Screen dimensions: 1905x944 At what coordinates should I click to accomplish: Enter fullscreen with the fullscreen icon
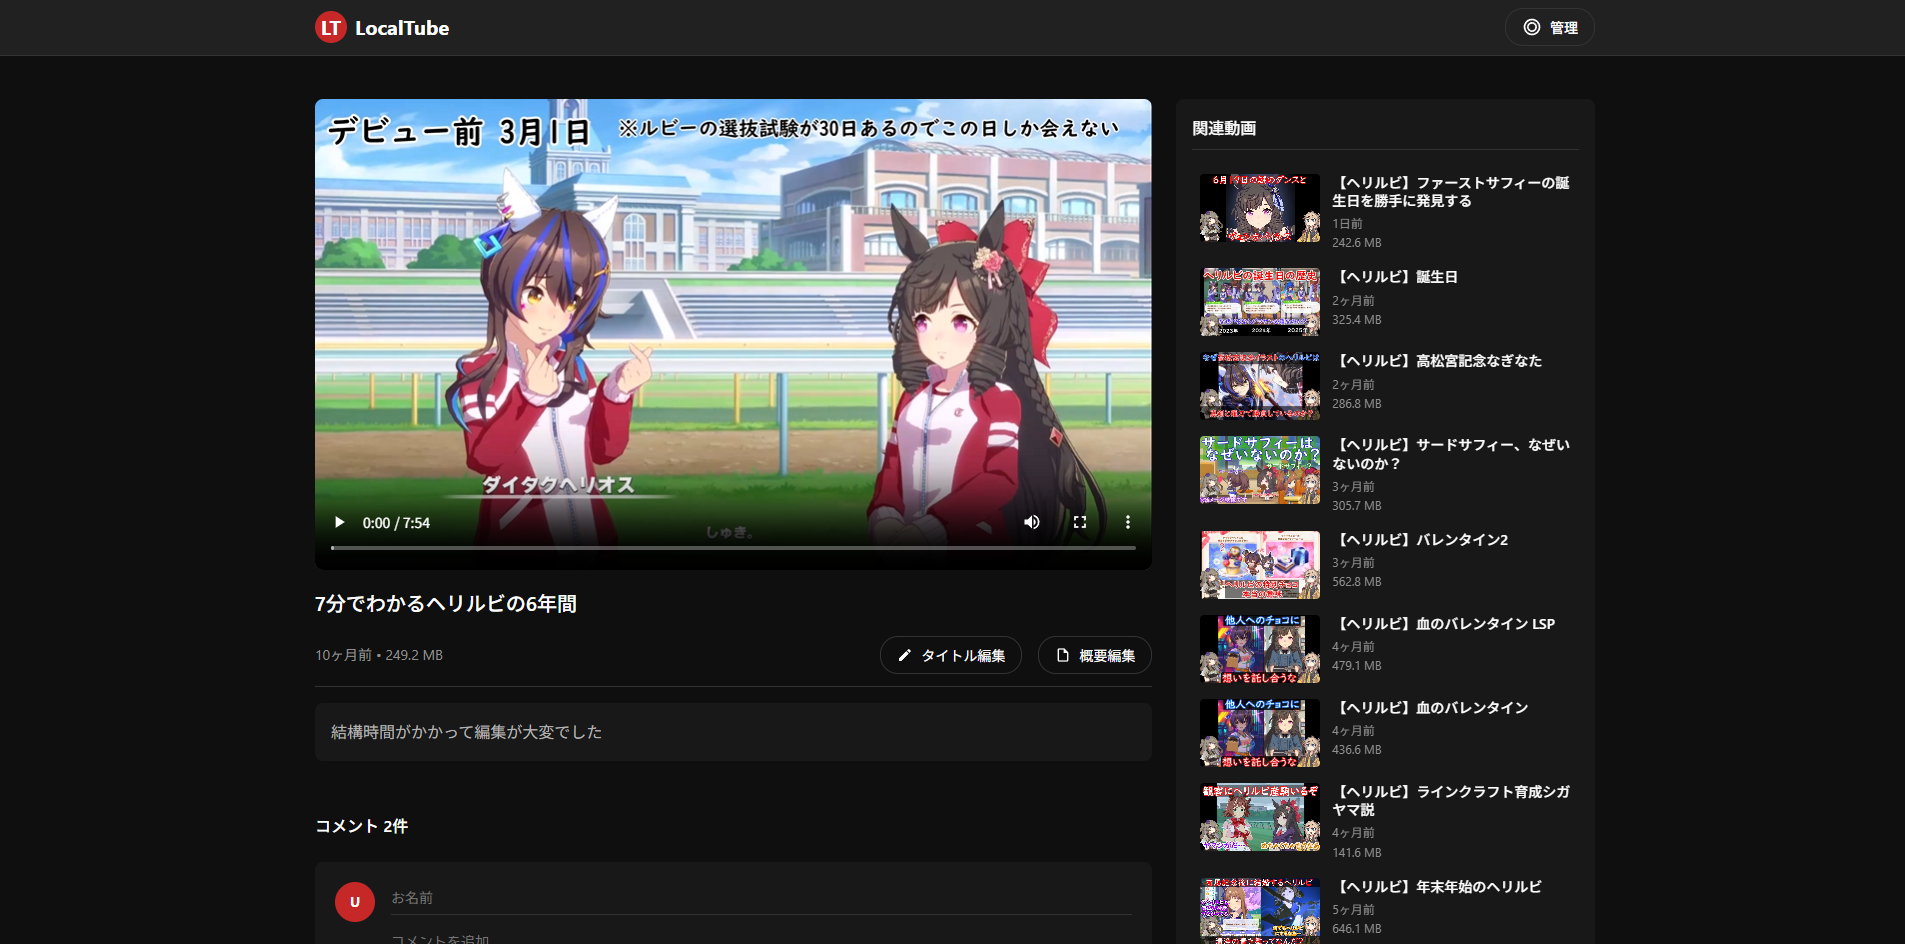(1080, 522)
